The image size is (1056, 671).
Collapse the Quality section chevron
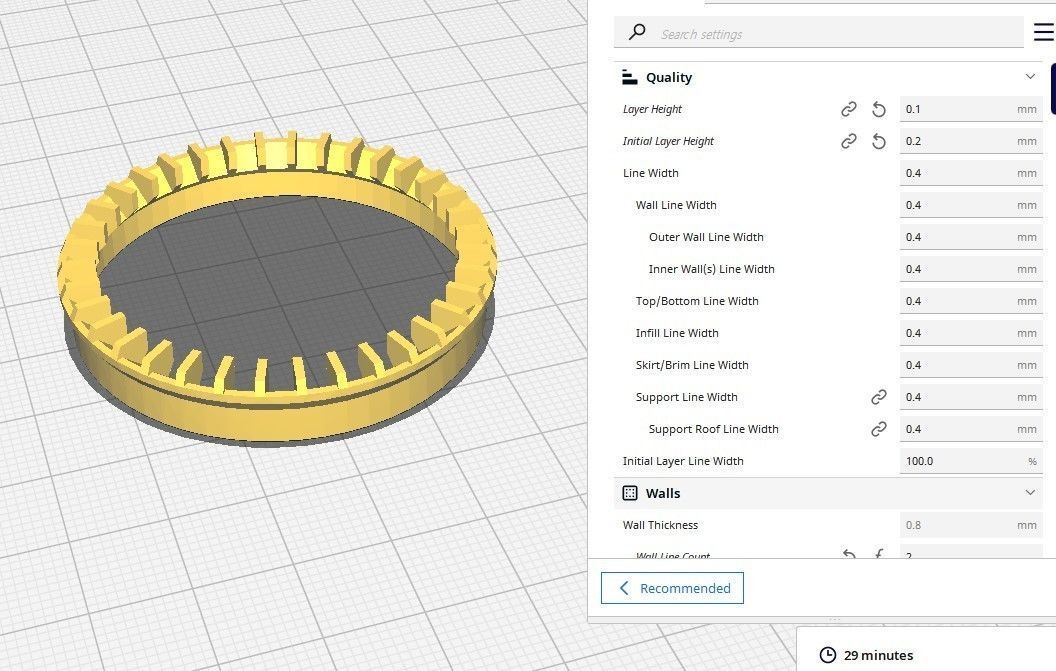[x=1030, y=77]
